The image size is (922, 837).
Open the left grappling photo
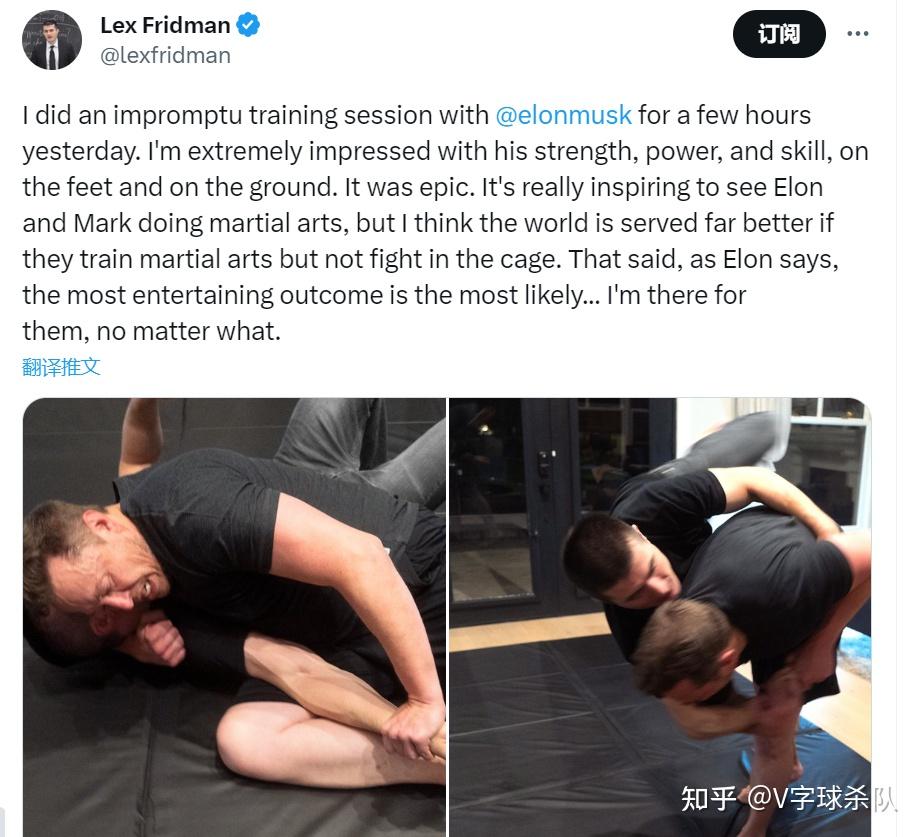click(234, 617)
